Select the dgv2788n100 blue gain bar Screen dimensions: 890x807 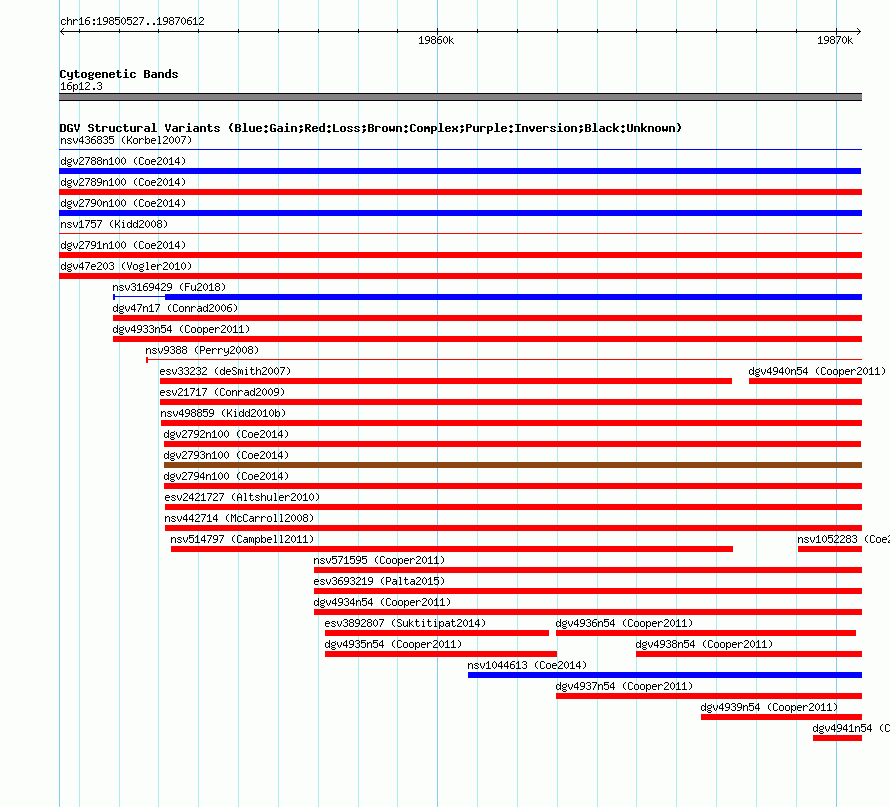460,171
